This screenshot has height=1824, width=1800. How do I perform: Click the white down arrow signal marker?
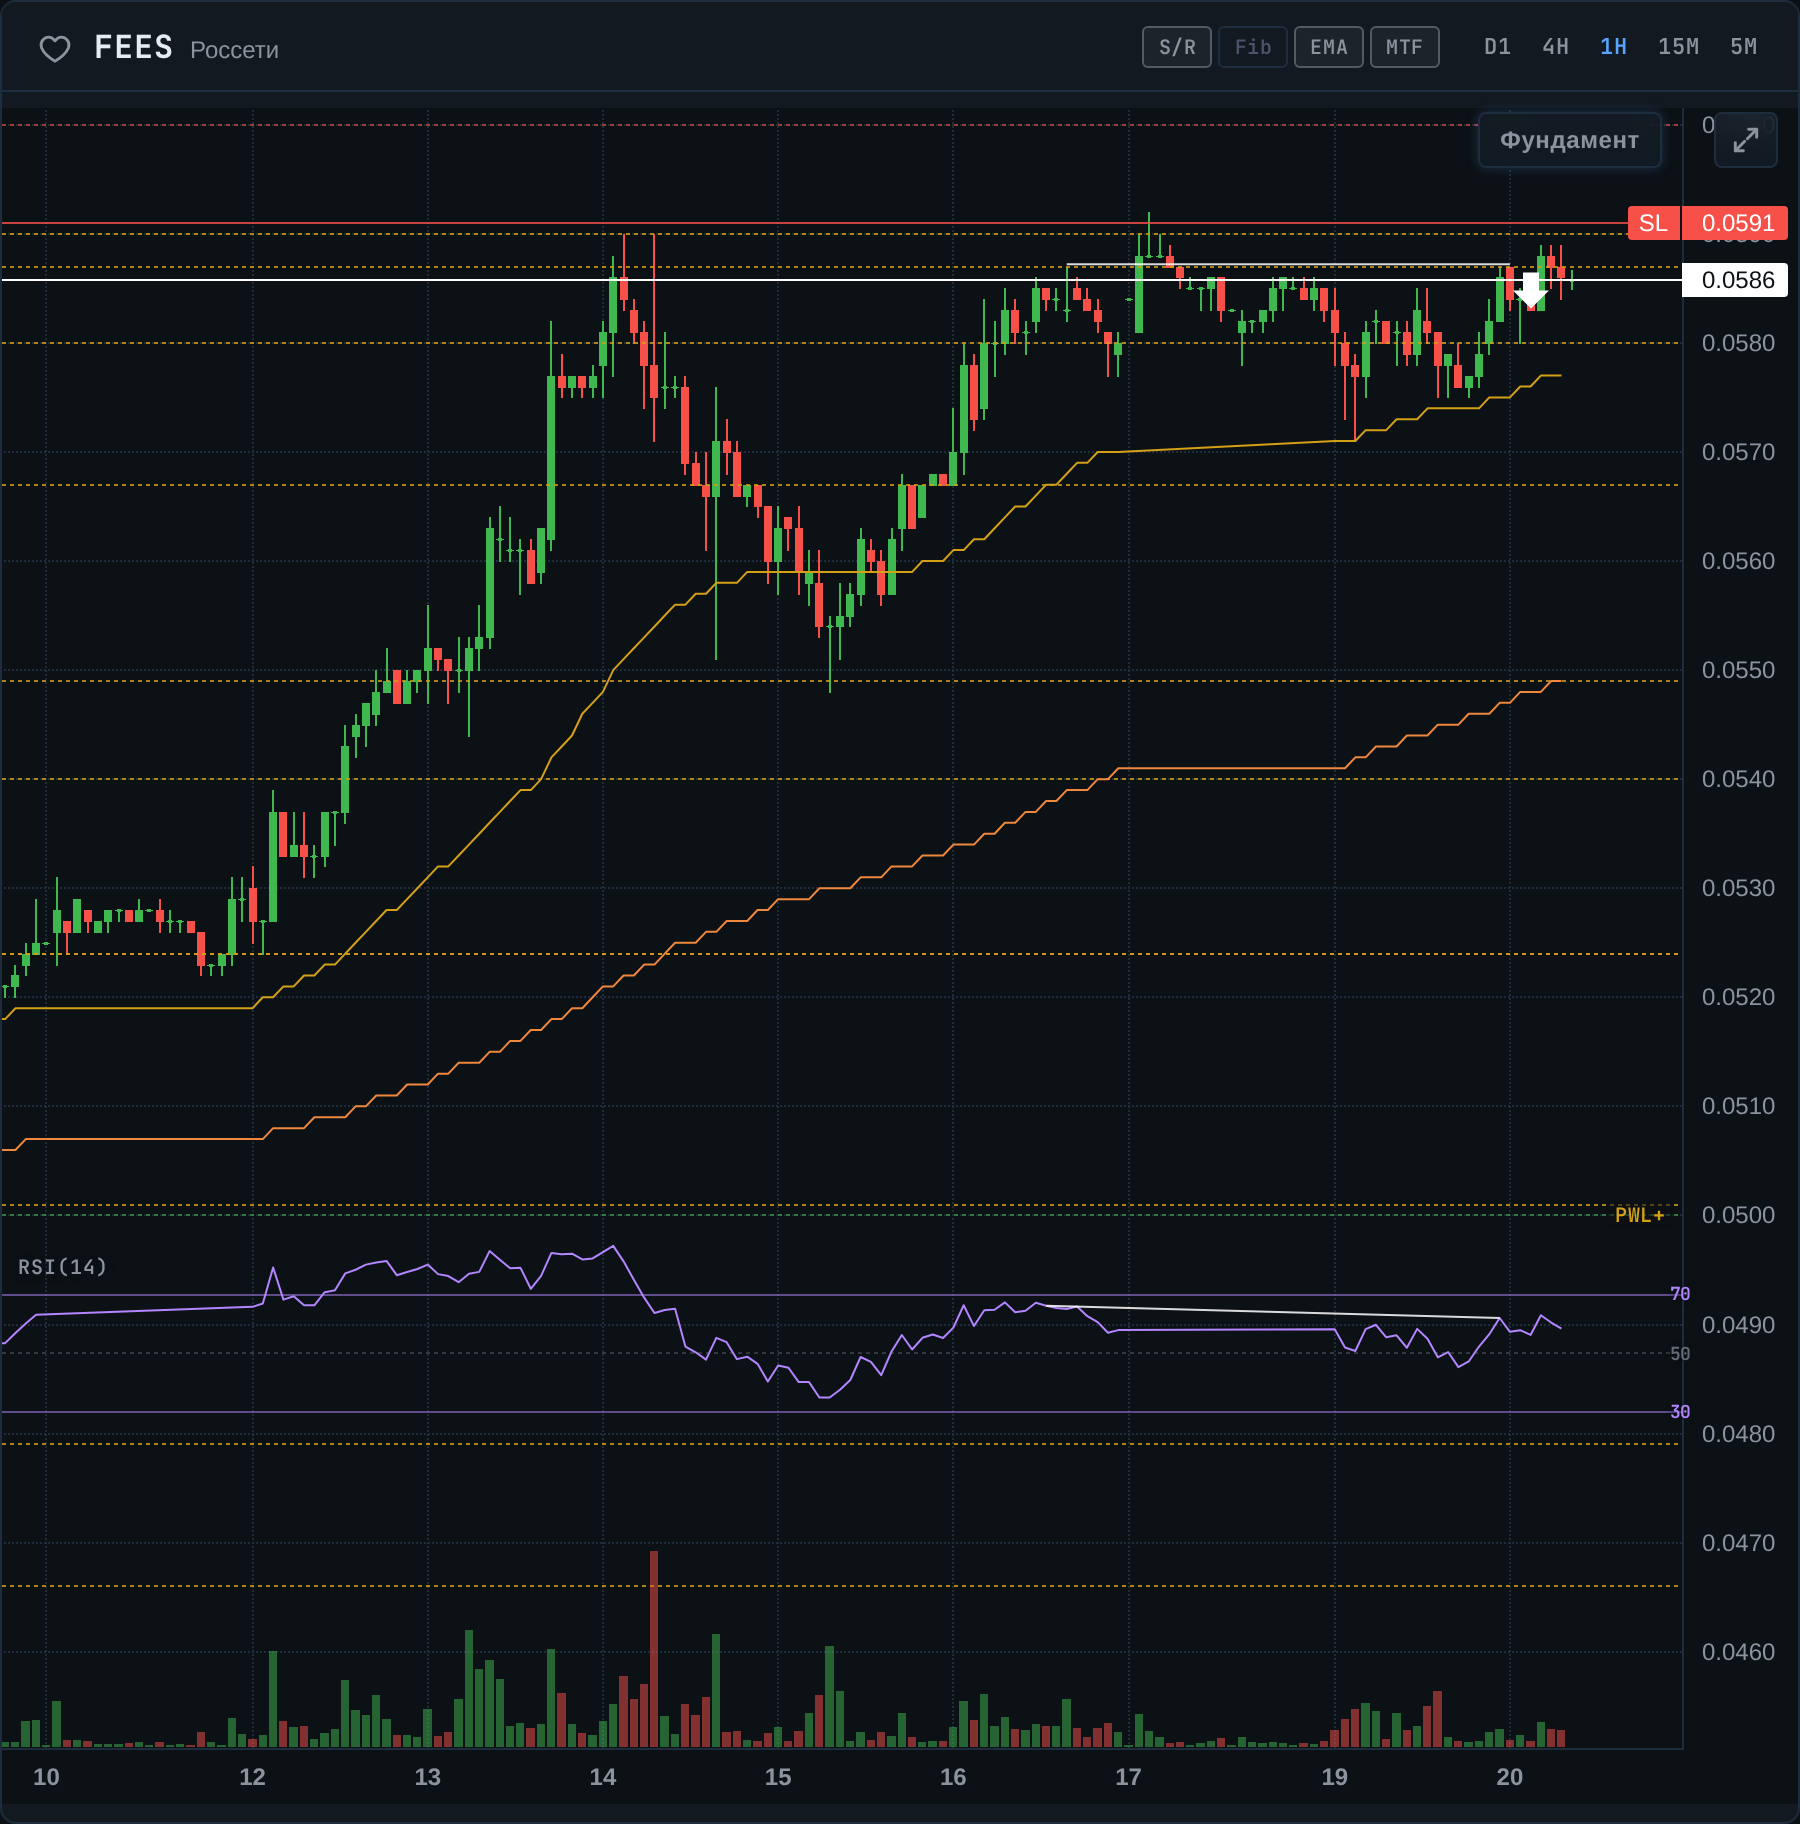point(1531,289)
